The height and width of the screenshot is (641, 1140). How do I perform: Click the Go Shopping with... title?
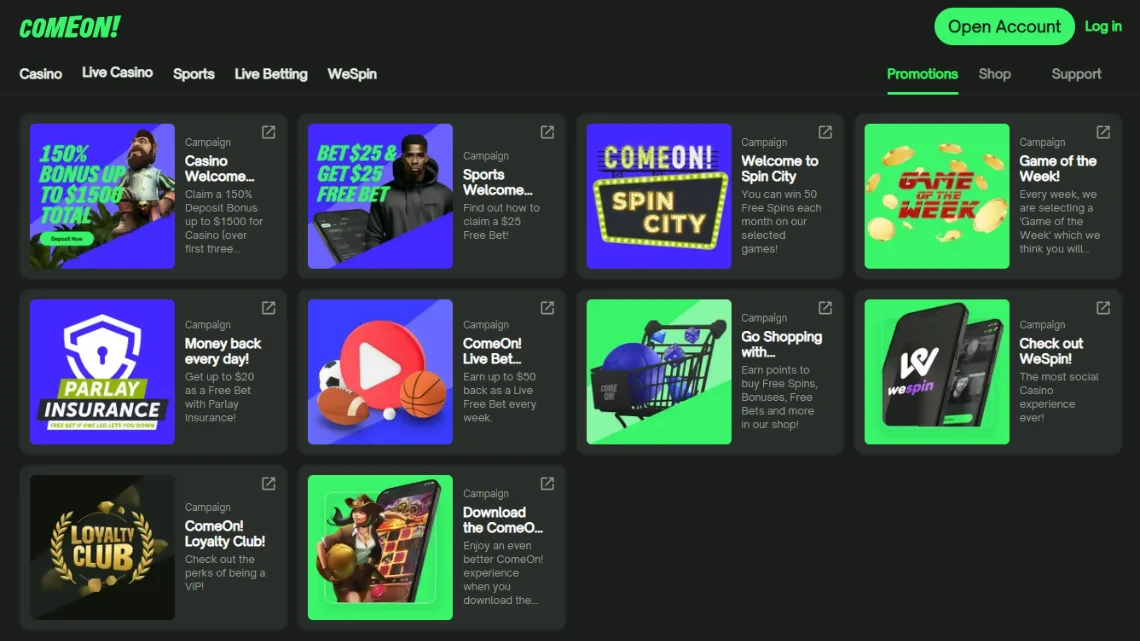click(782, 344)
